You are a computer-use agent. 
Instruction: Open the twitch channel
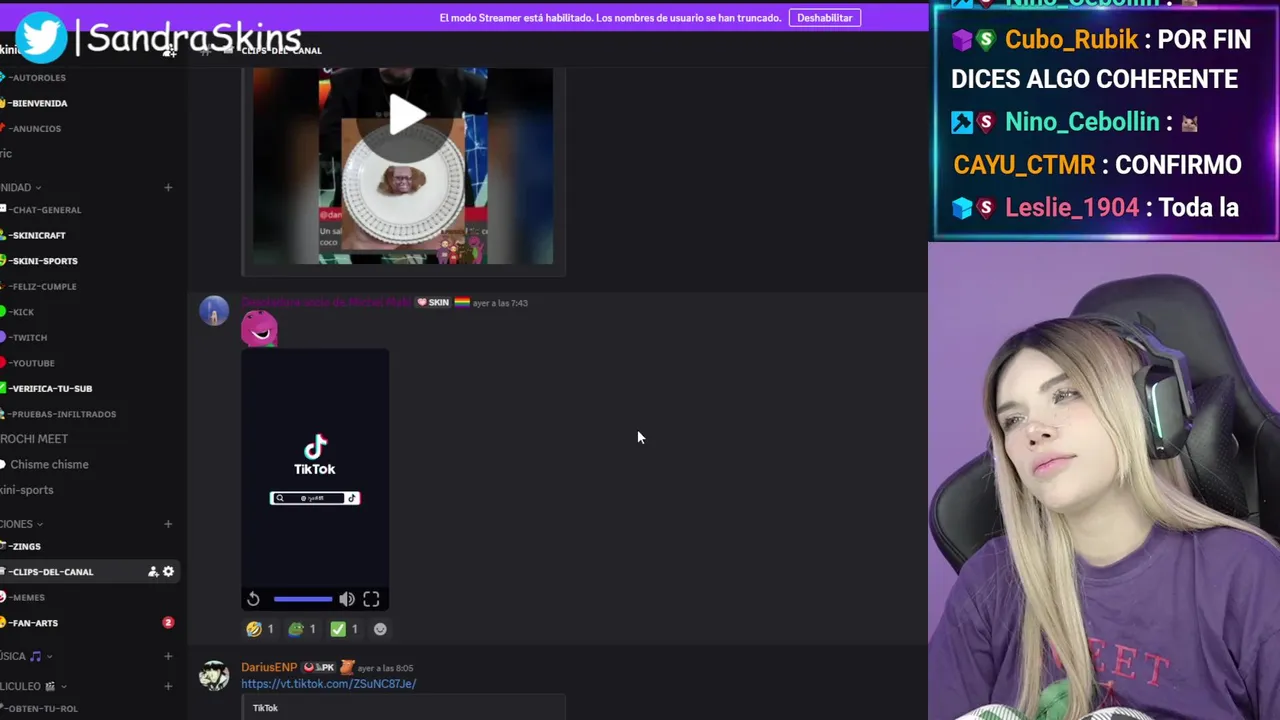point(29,337)
